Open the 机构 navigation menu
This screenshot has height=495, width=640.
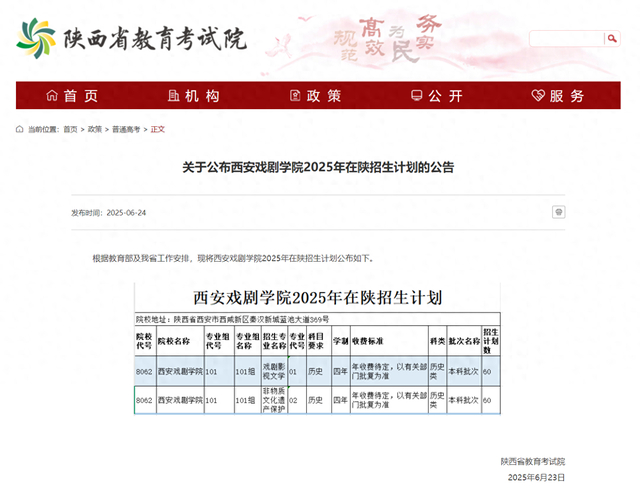[x=194, y=95]
